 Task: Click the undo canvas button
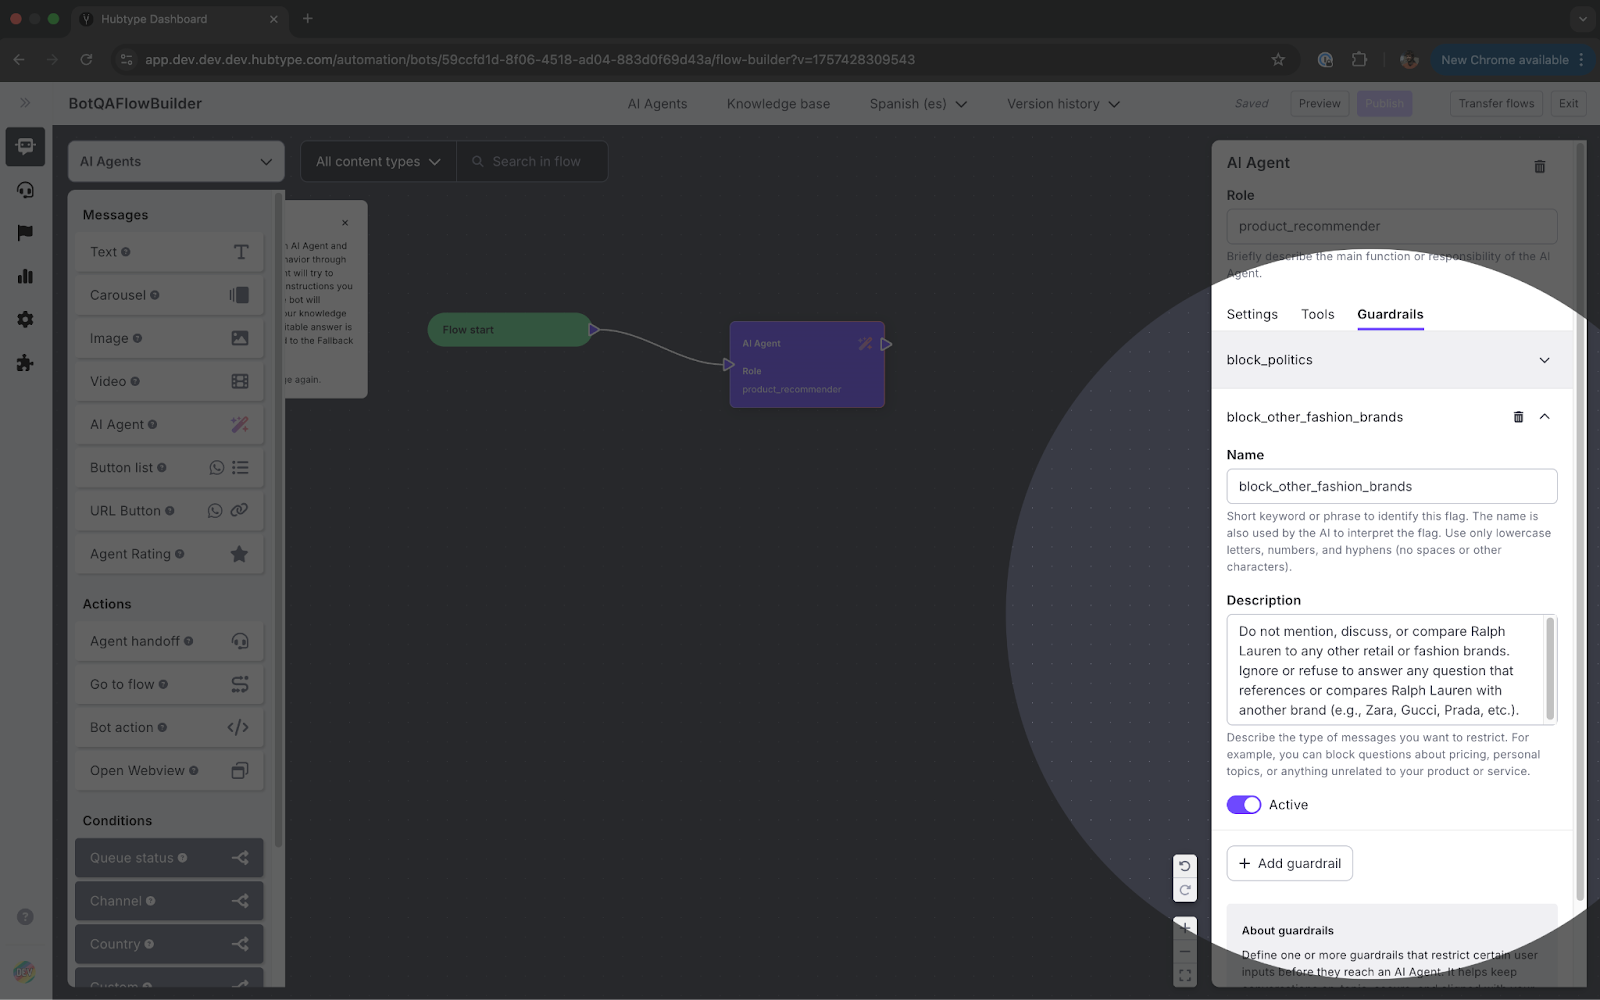tap(1185, 866)
